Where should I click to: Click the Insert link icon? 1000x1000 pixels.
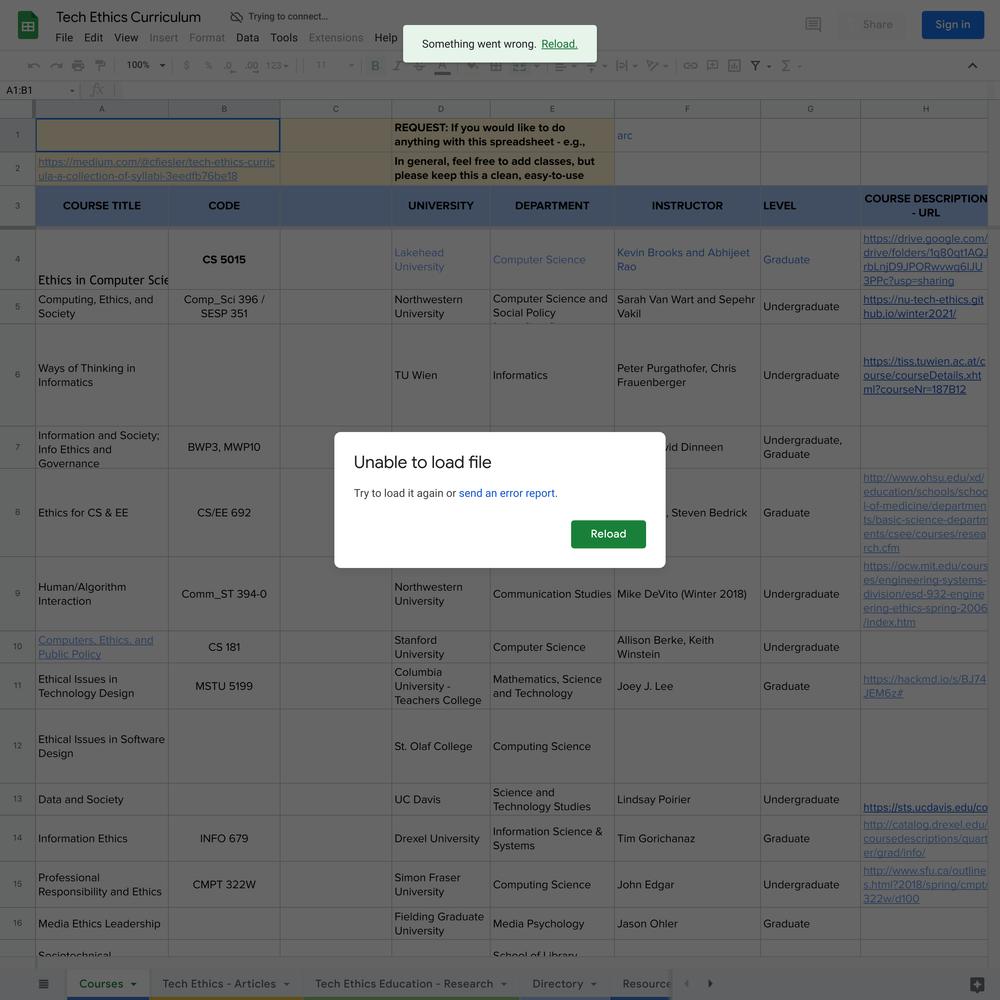coord(690,66)
